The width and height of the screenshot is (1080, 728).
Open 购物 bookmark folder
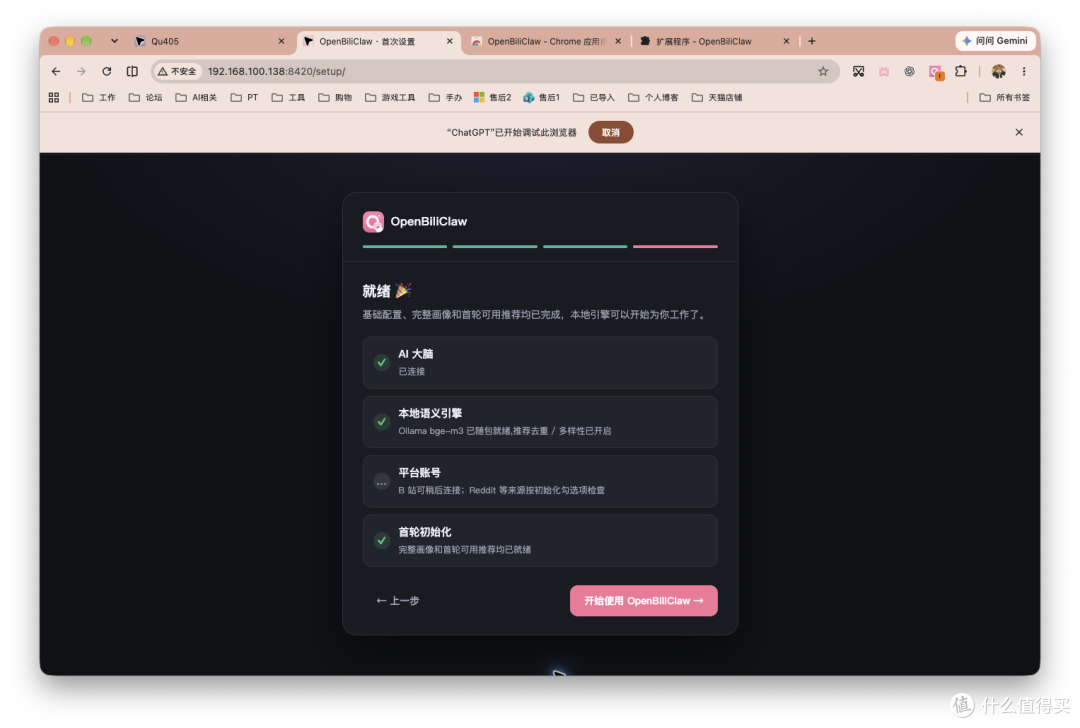click(335, 98)
